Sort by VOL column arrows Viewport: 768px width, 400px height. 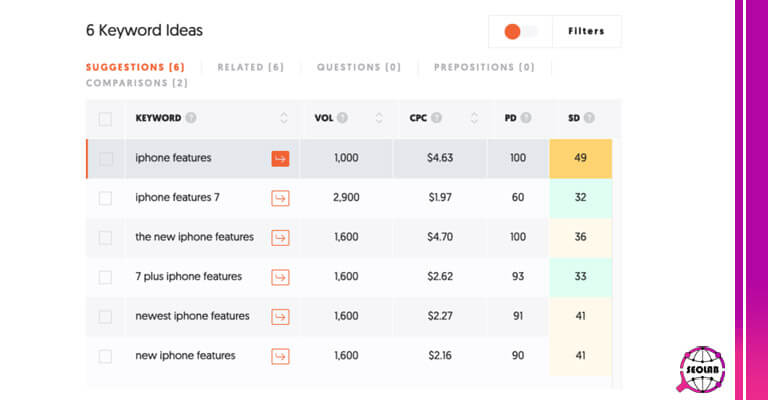(379, 118)
